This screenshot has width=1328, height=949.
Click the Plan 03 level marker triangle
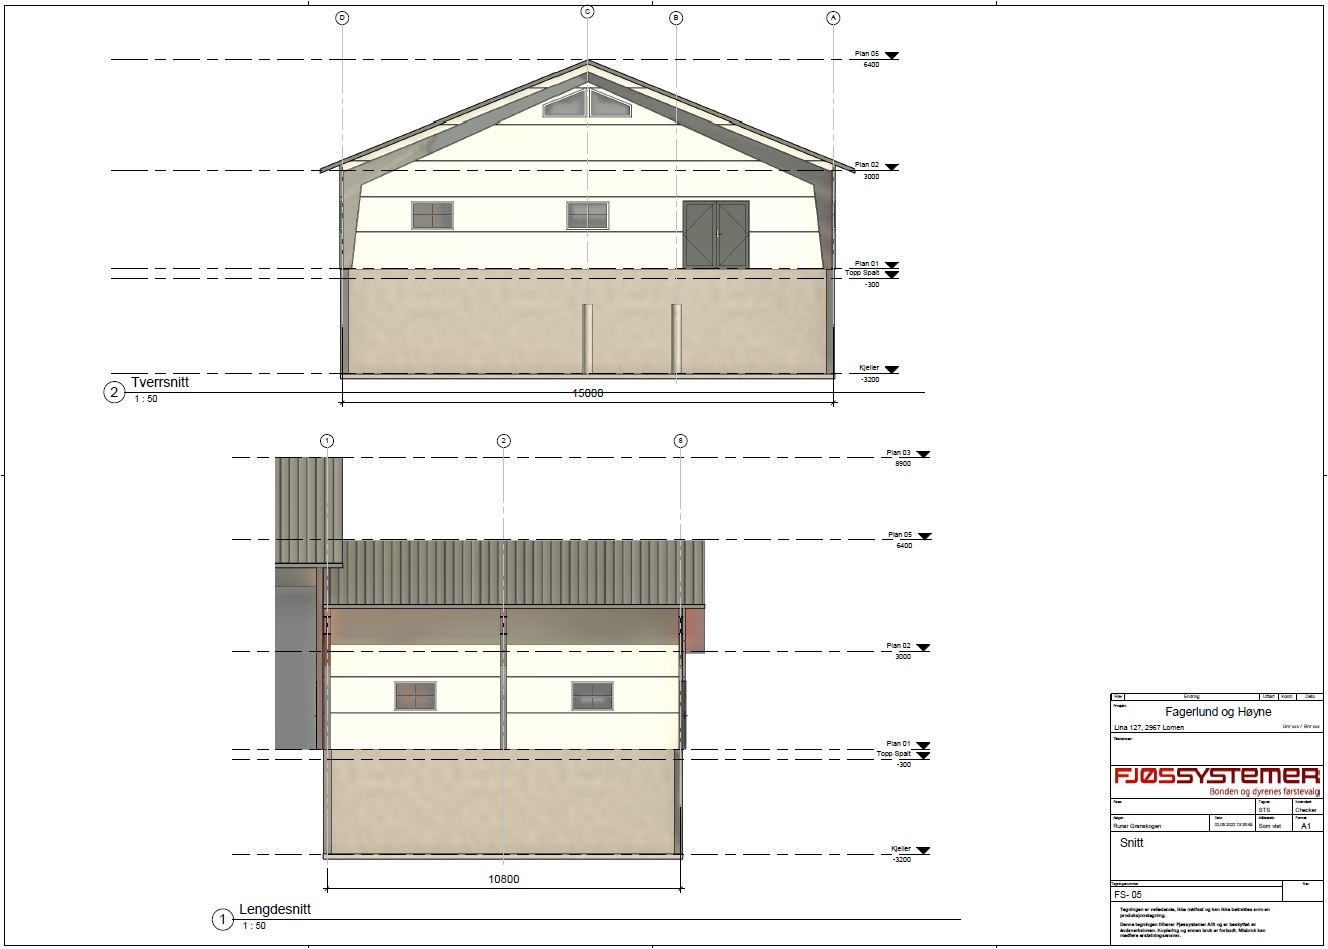(x=922, y=455)
